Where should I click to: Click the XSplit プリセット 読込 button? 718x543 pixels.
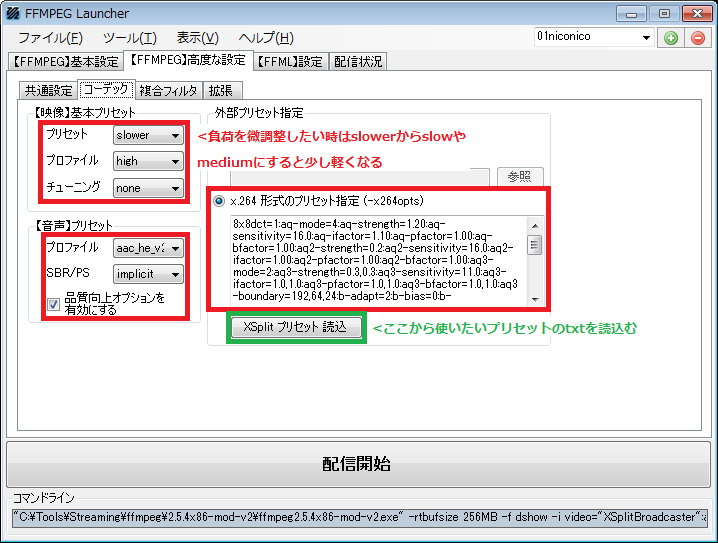296,327
